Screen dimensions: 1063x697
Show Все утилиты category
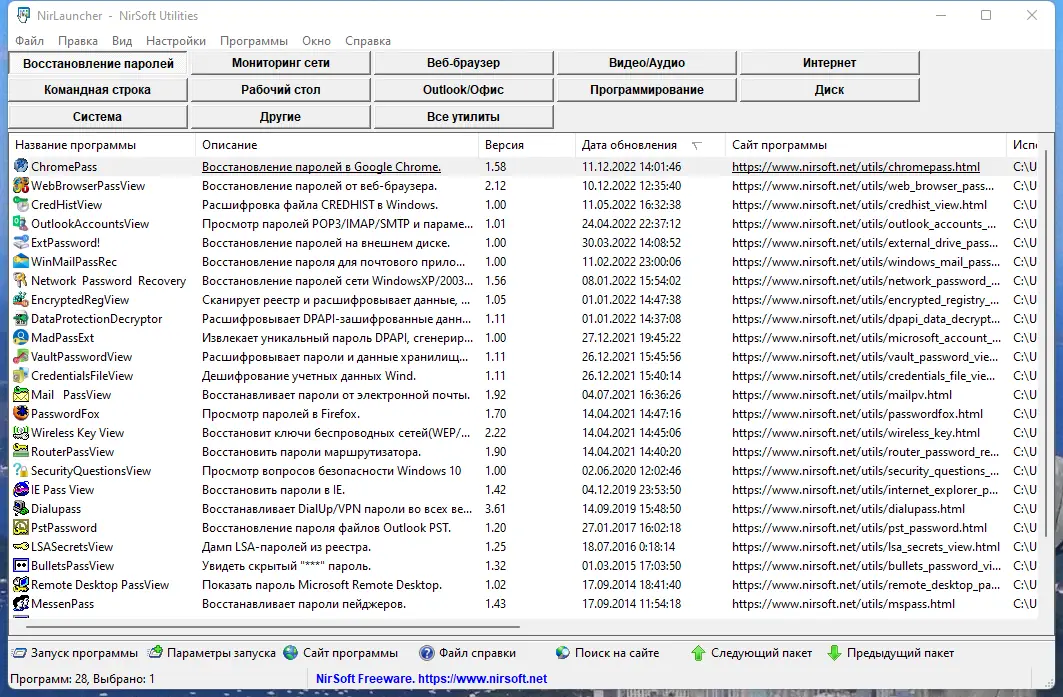[x=464, y=117]
